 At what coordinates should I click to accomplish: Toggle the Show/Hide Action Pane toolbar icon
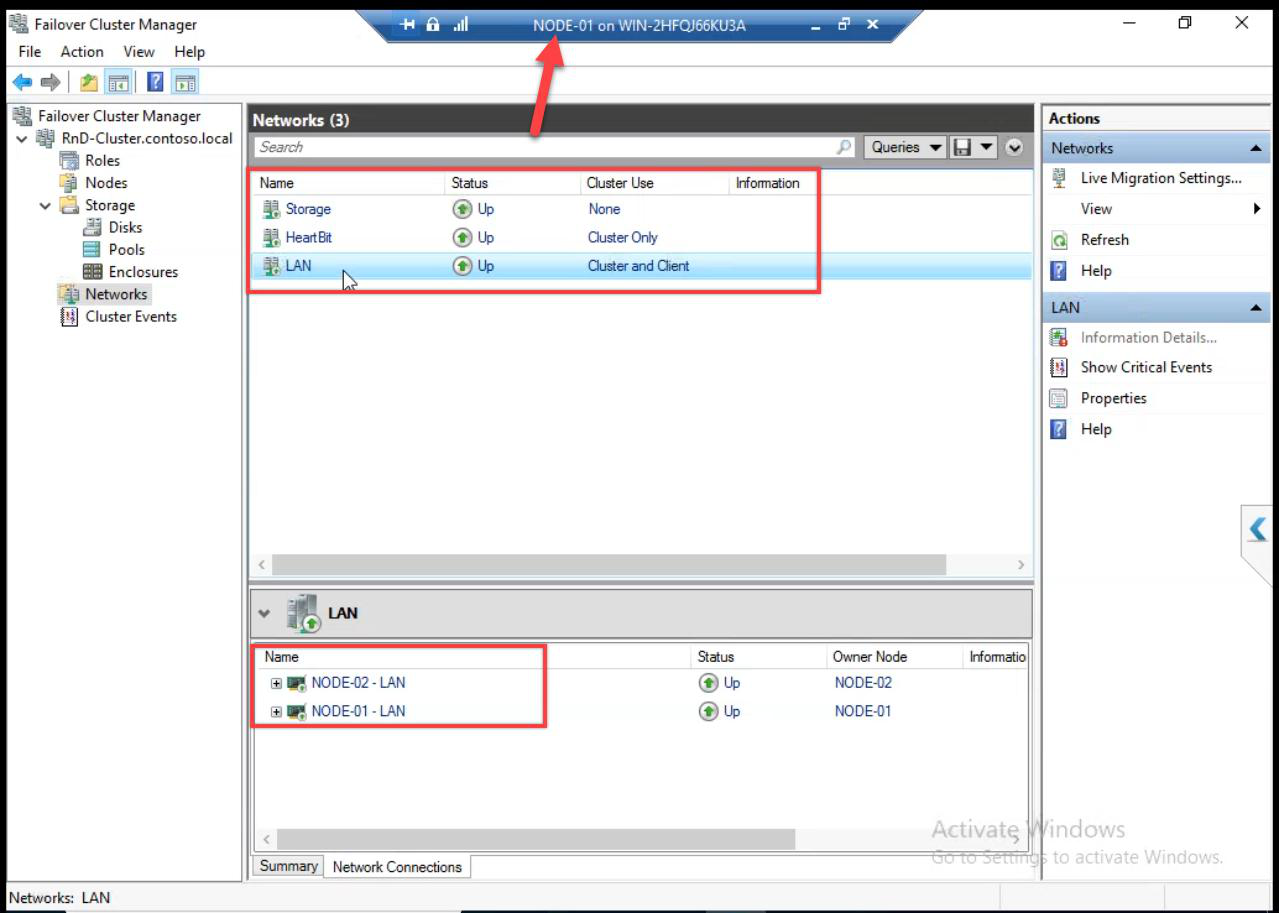[x=184, y=82]
